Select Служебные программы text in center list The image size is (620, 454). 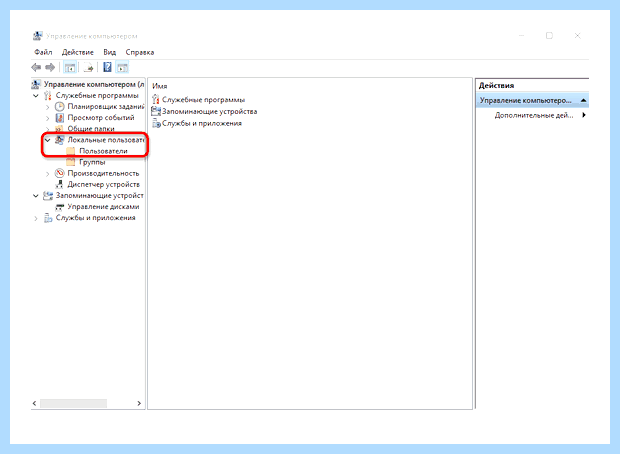pos(203,100)
